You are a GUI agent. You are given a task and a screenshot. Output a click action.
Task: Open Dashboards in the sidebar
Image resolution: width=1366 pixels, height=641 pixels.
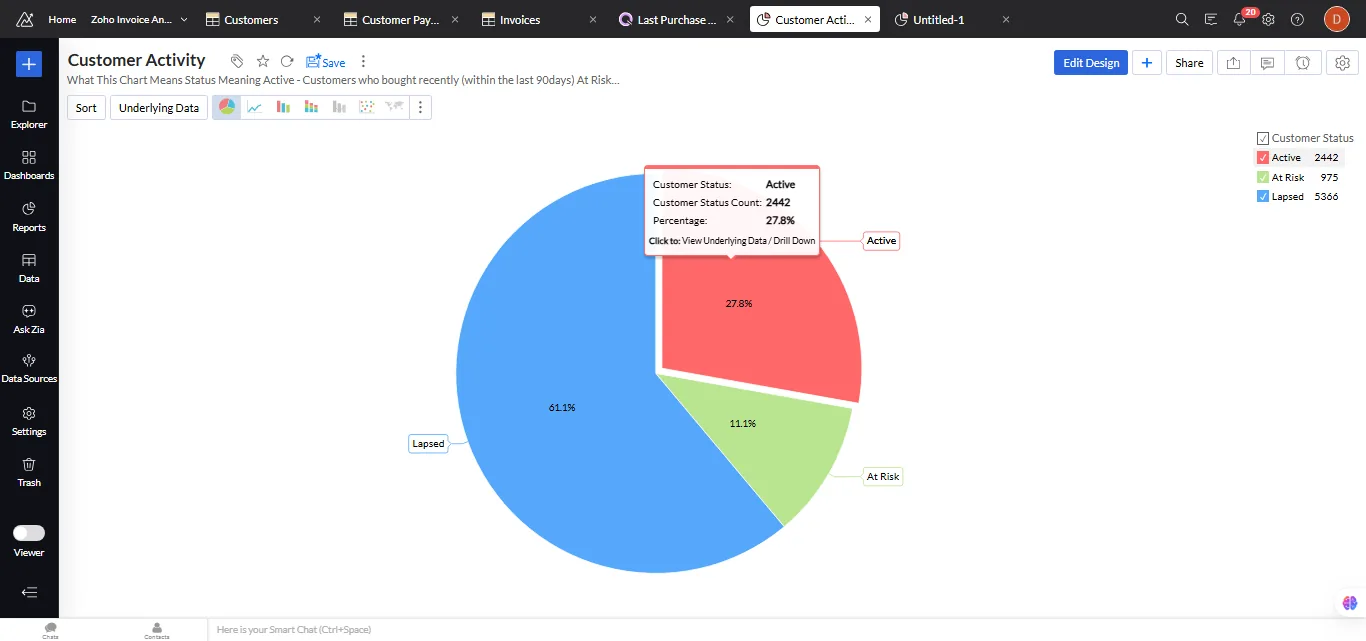29,165
